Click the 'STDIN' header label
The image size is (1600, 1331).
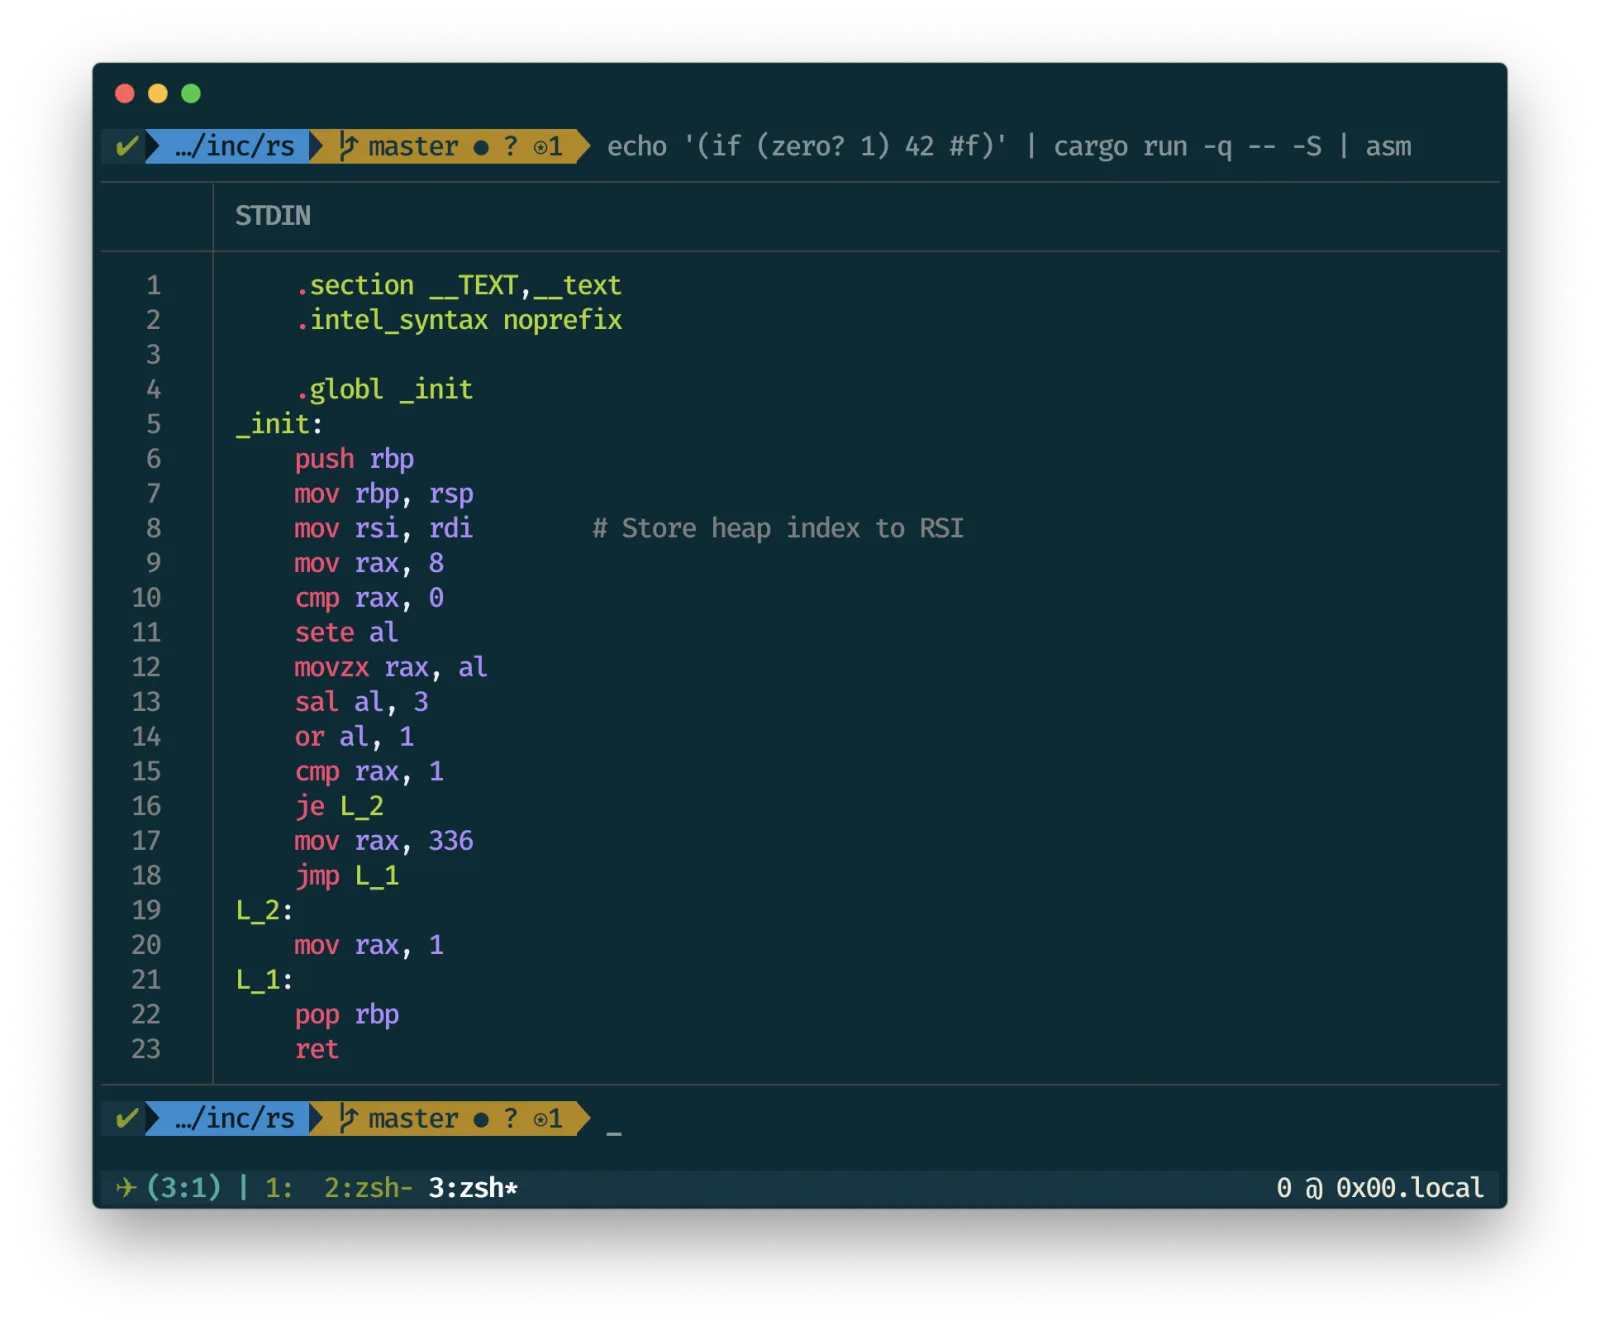[x=273, y=215]
